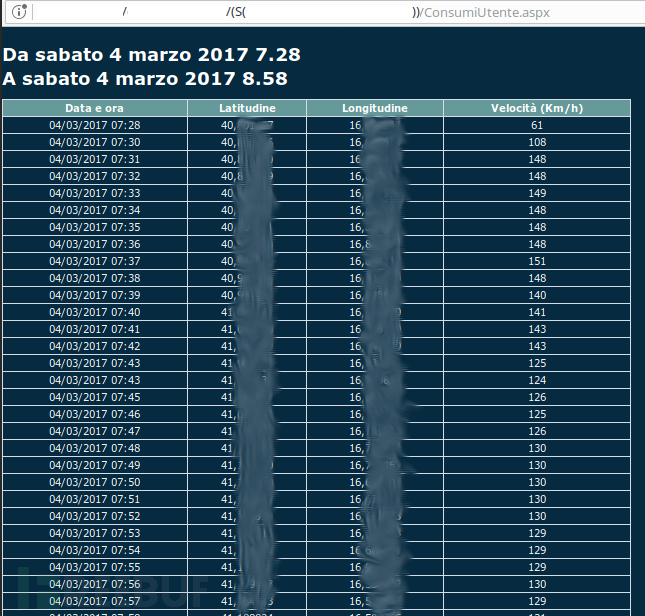Screen dimensions: 645x616
Task: Select the cell "04/03/2017 07:38"
Action: point(95,278)
